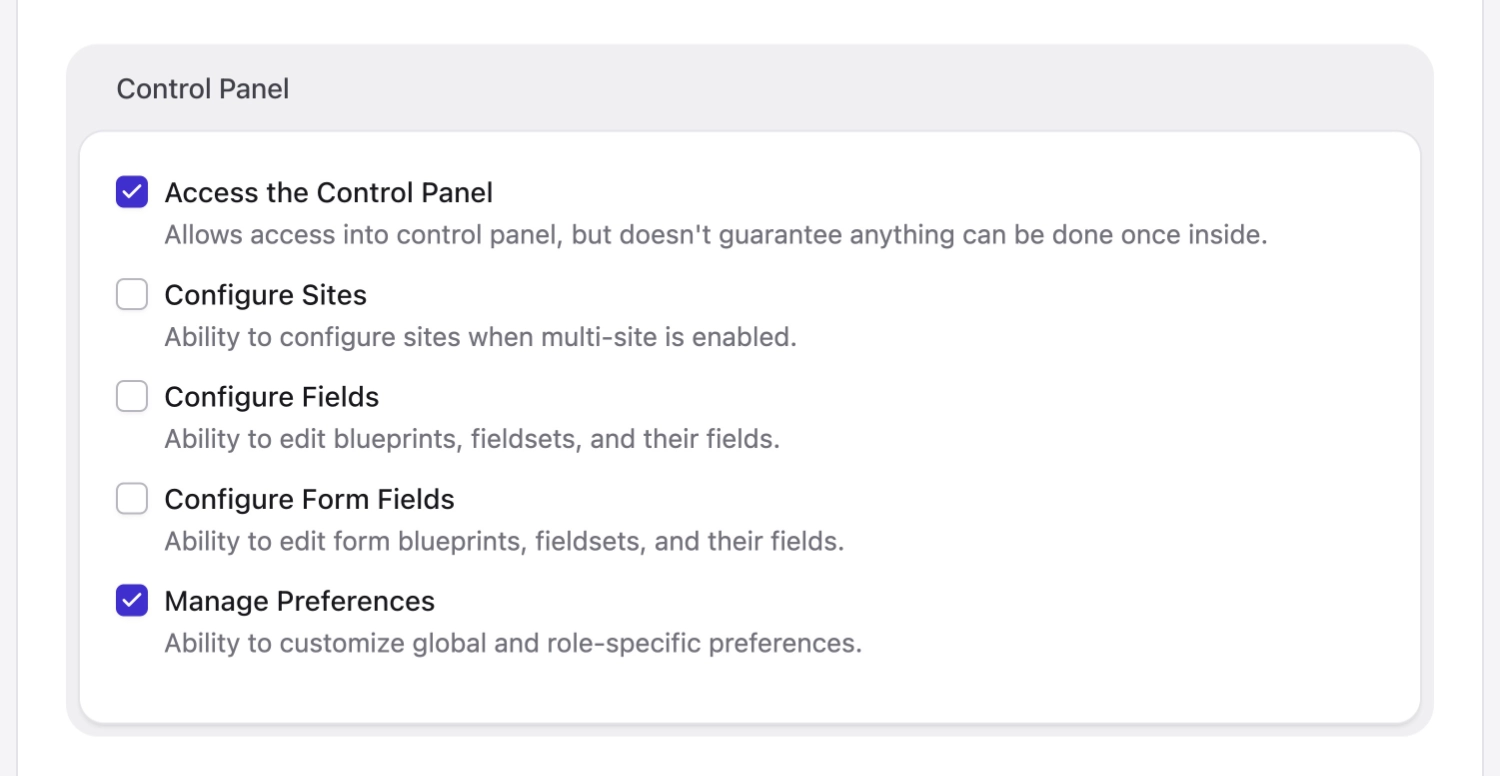Click the checked checkbox beside Manage Preferences
1500x776 pixels.
click(131, 600)
